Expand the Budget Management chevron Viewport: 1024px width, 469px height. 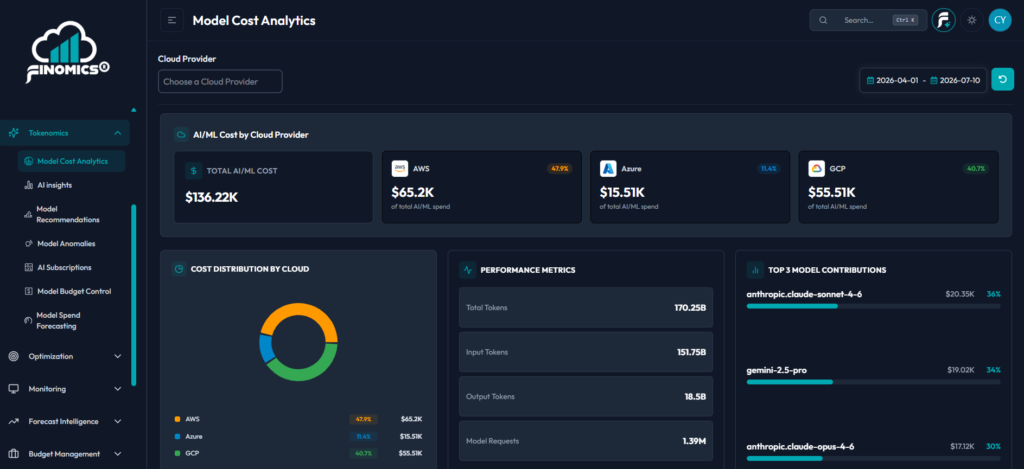coord(118,454)
